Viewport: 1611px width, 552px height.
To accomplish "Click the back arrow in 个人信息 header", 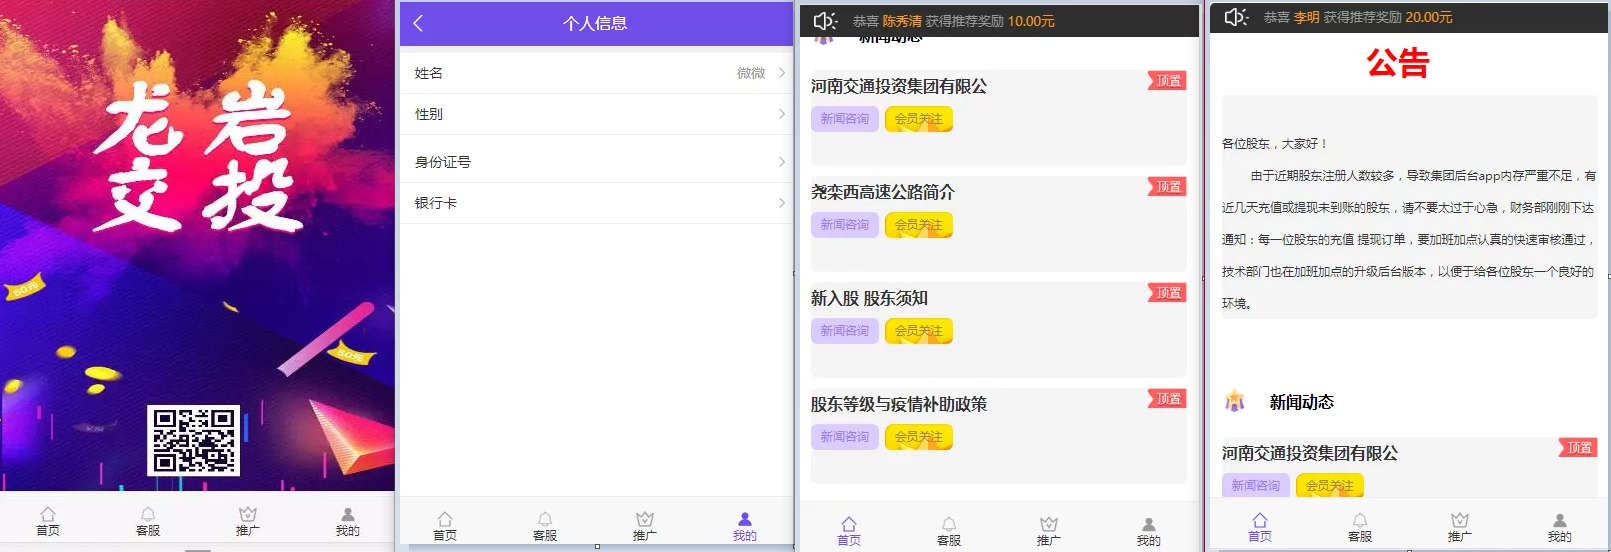I will point(418,23).
